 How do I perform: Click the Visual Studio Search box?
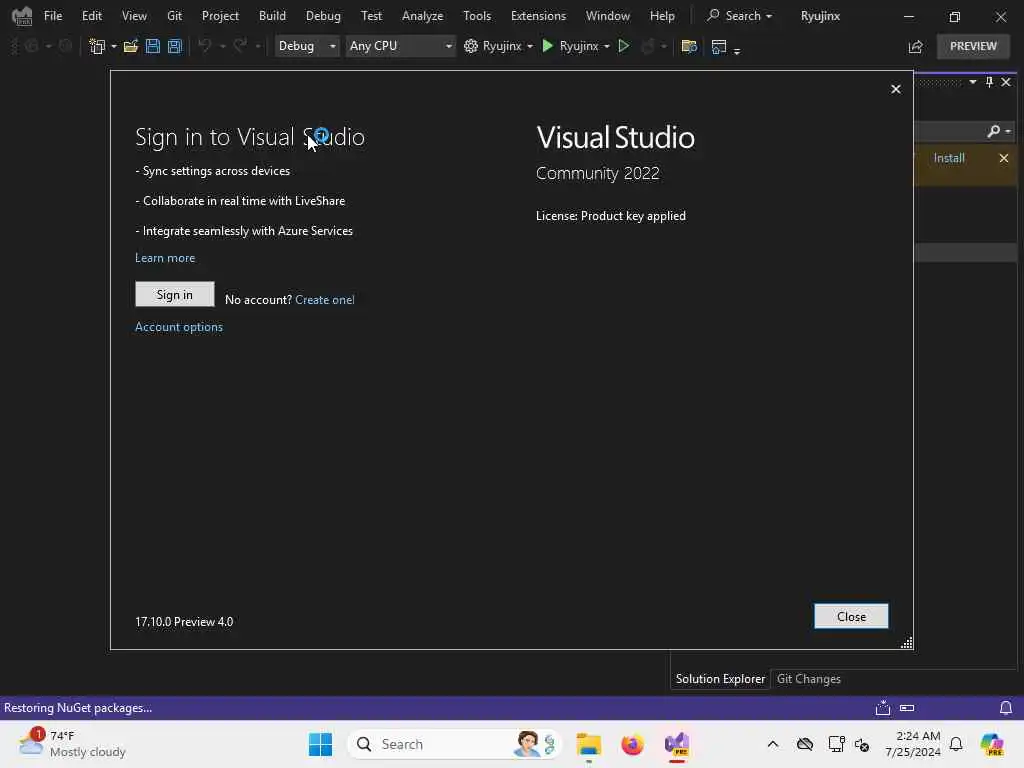tap(739, 16)
